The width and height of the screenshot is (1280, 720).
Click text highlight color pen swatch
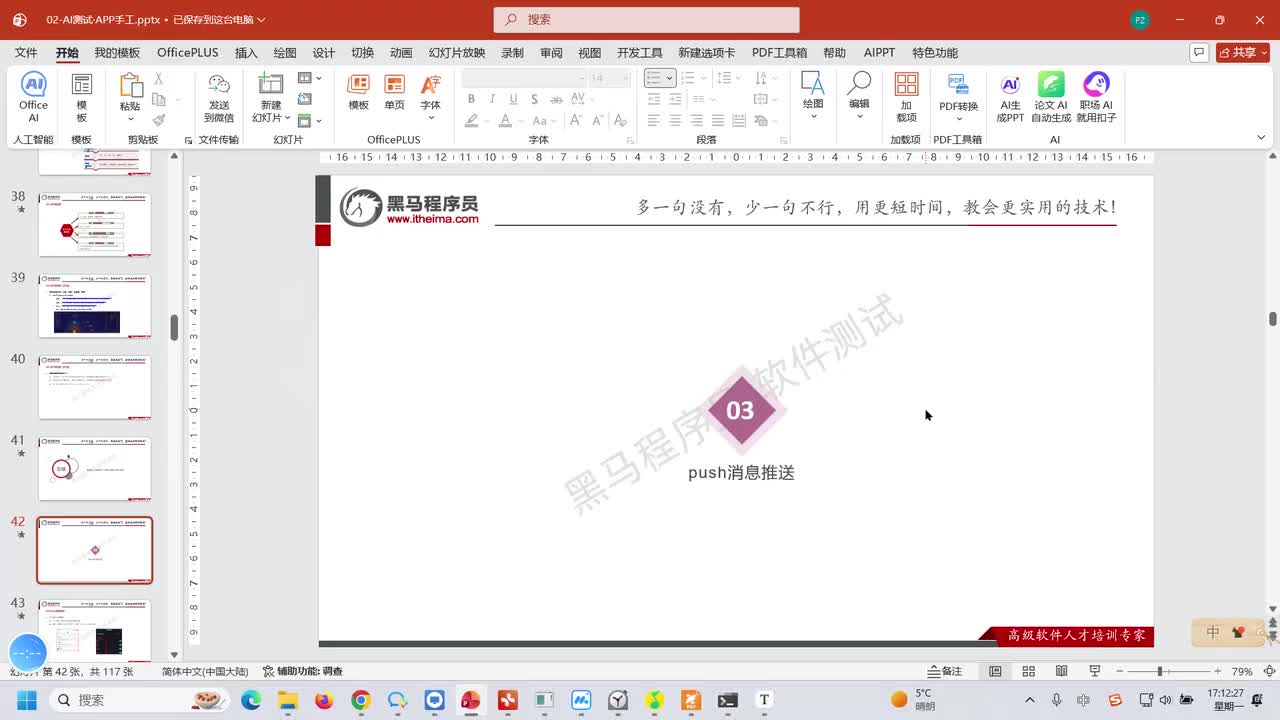click(472, 120)
